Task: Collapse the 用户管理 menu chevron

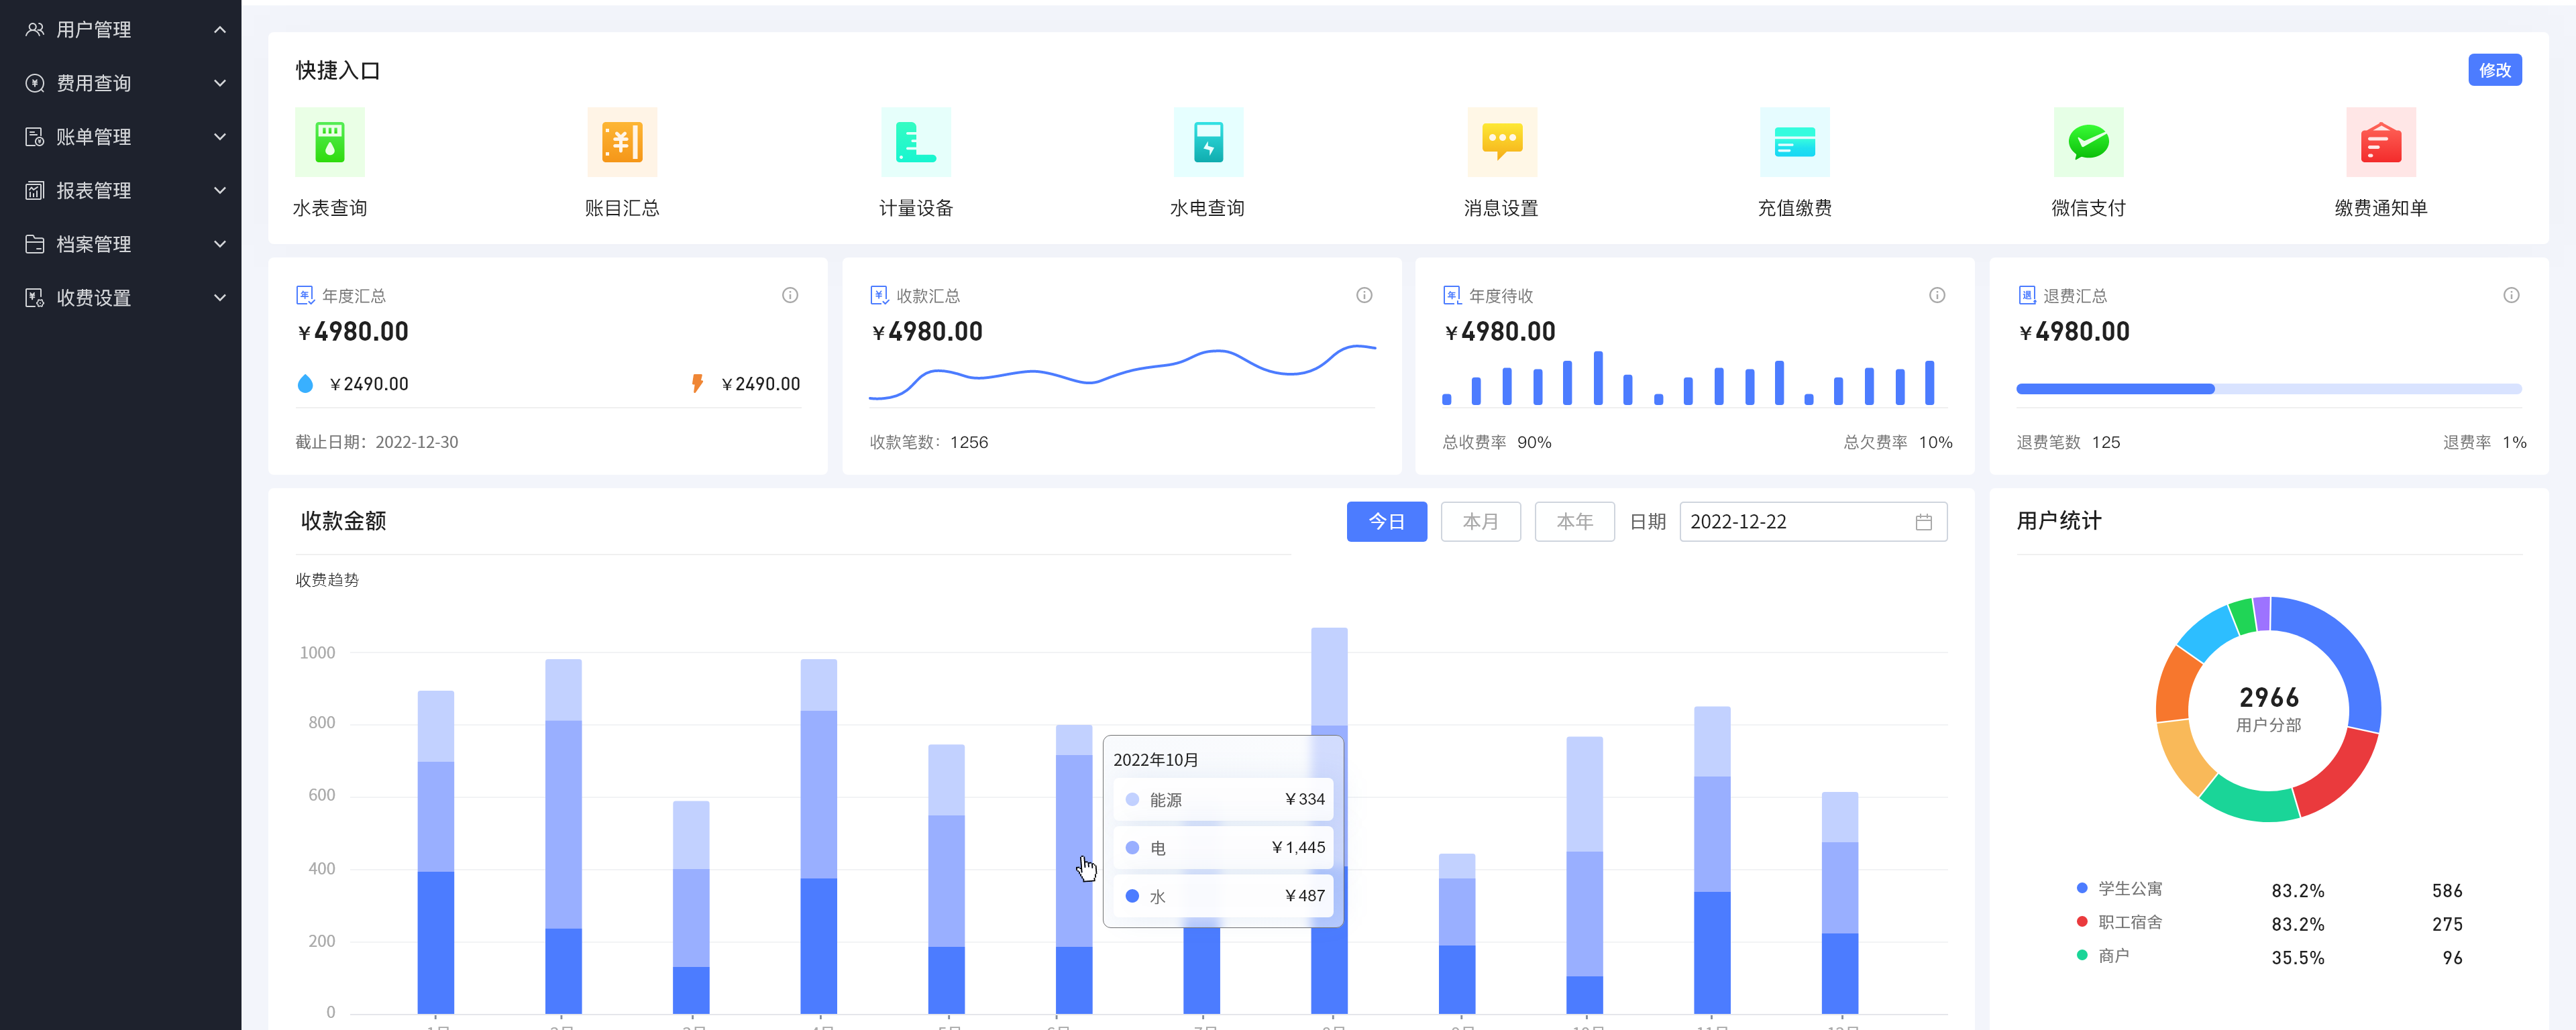Action: pyautogui.click(x=220, y=29)
